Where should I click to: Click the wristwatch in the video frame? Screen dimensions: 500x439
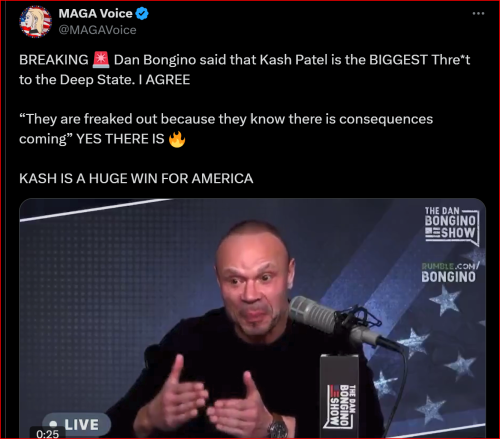(277, 428)
